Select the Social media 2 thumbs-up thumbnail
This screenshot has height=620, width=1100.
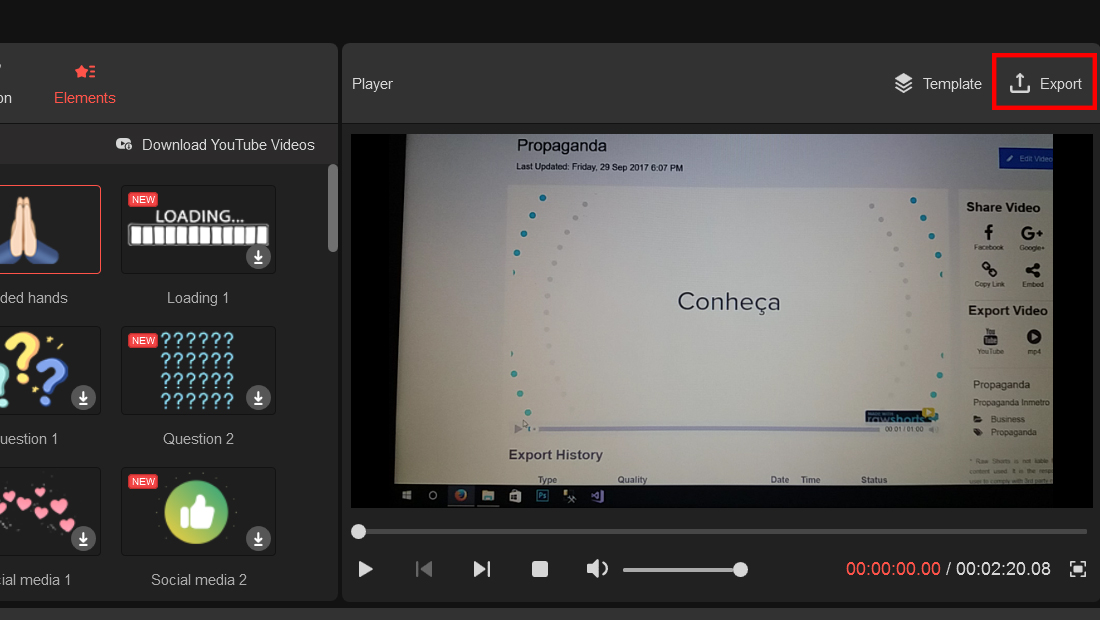click(198, 511)
